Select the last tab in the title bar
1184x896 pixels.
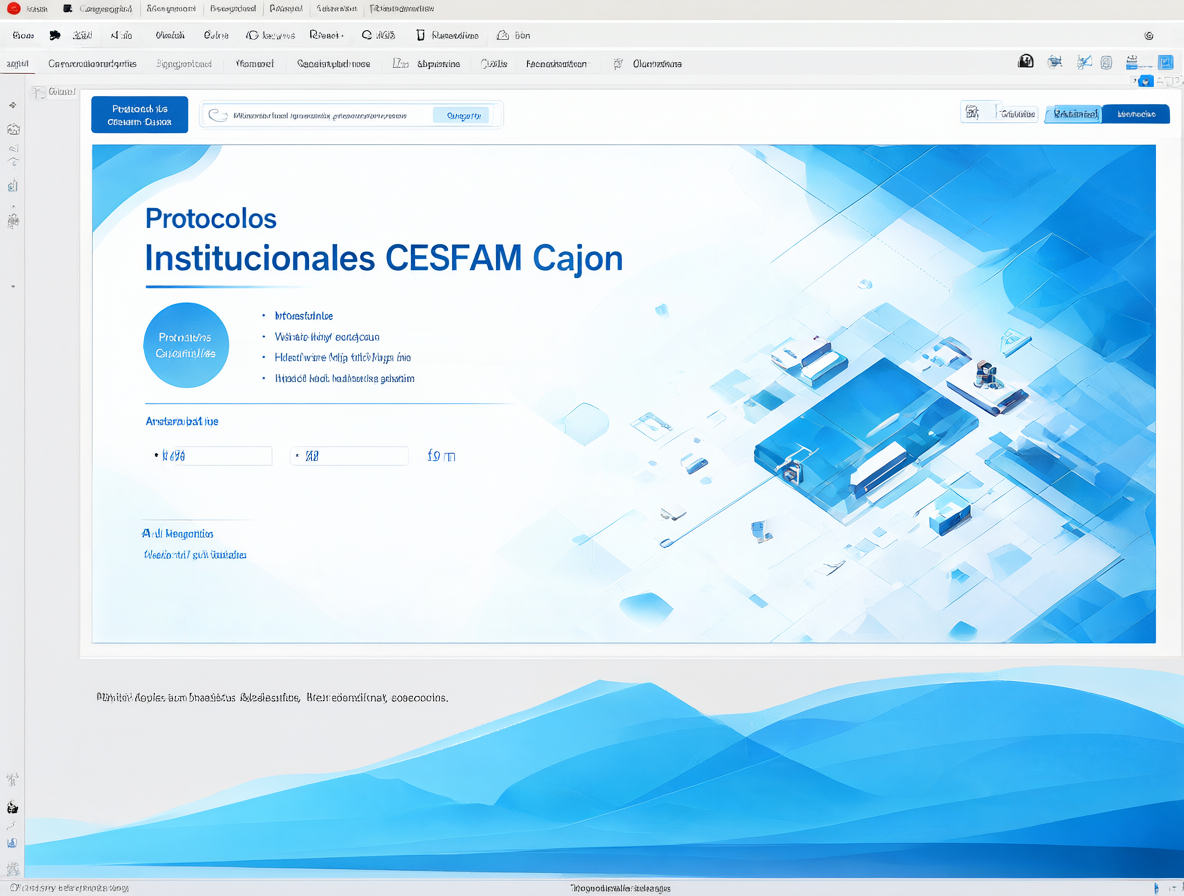tap(402, 9)
